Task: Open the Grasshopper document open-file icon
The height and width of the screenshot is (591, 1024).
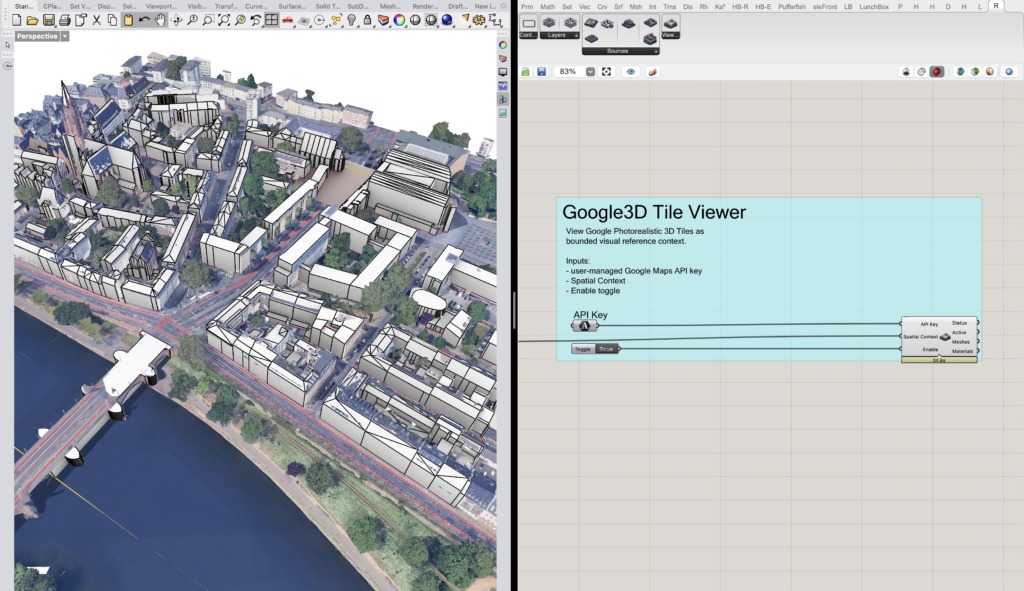Action: click(x=526, y=72)
